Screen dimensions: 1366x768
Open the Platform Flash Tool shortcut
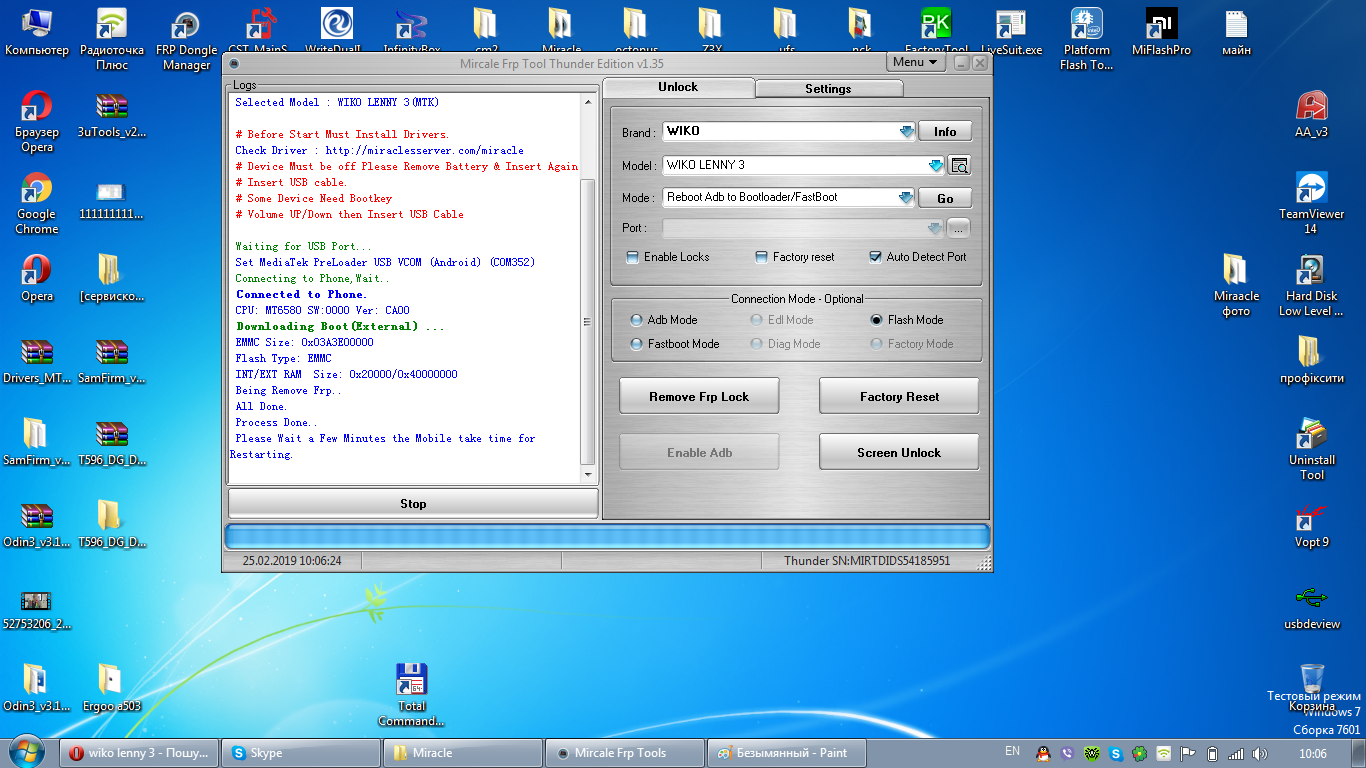coord(1087,39)
